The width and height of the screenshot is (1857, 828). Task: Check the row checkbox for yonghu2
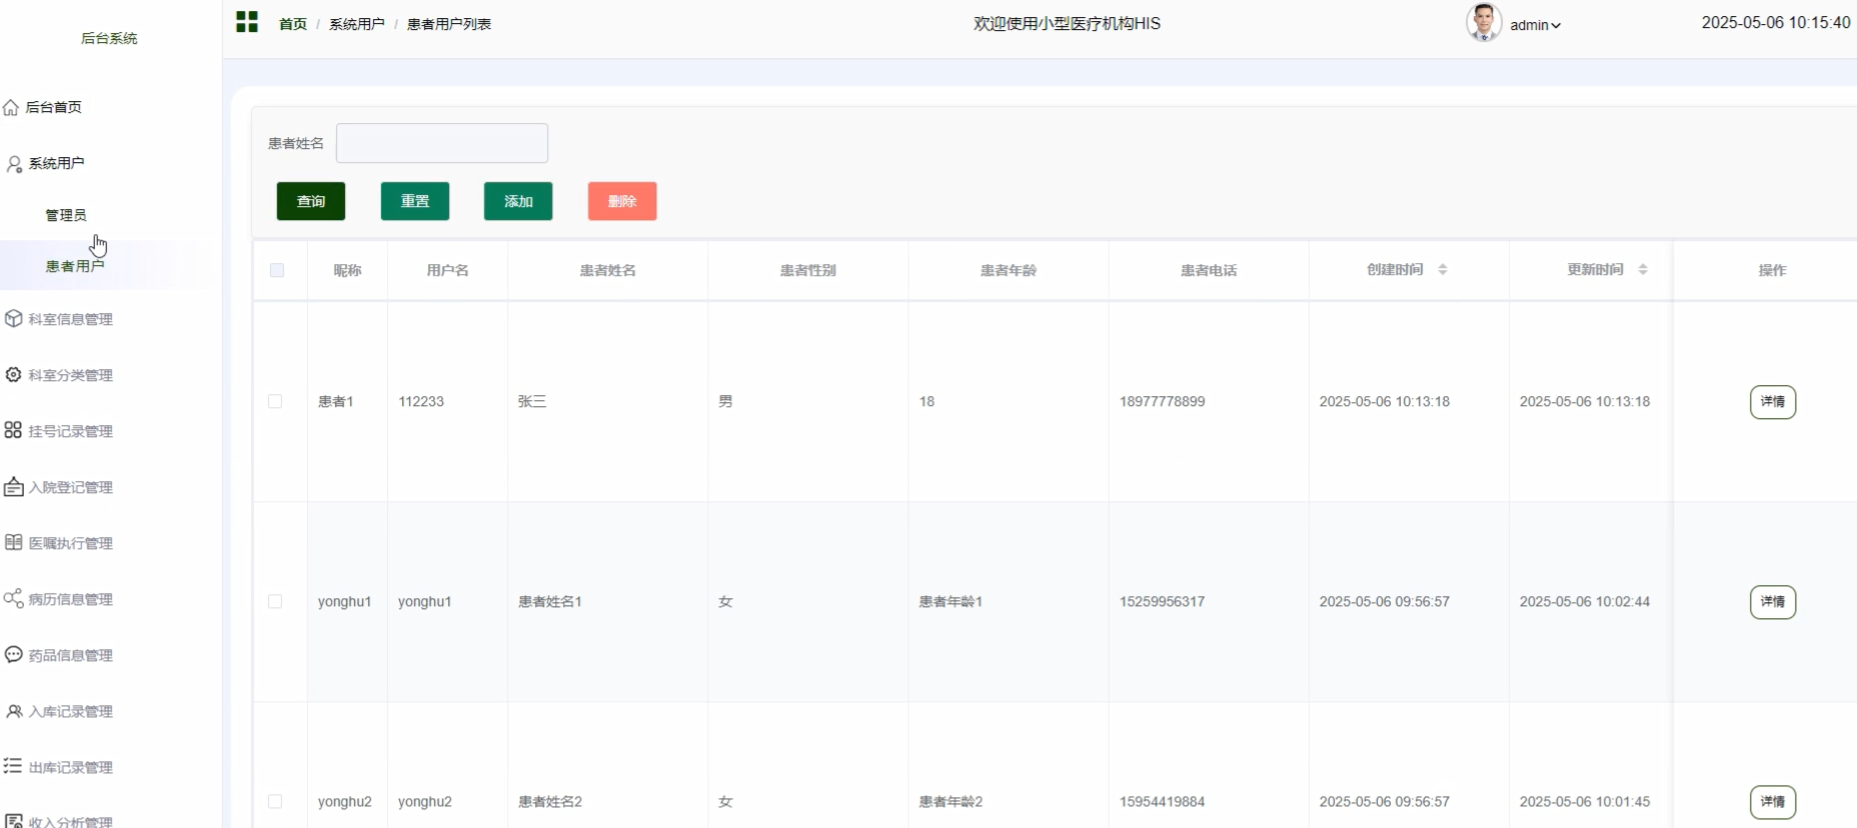coord(275,801)
